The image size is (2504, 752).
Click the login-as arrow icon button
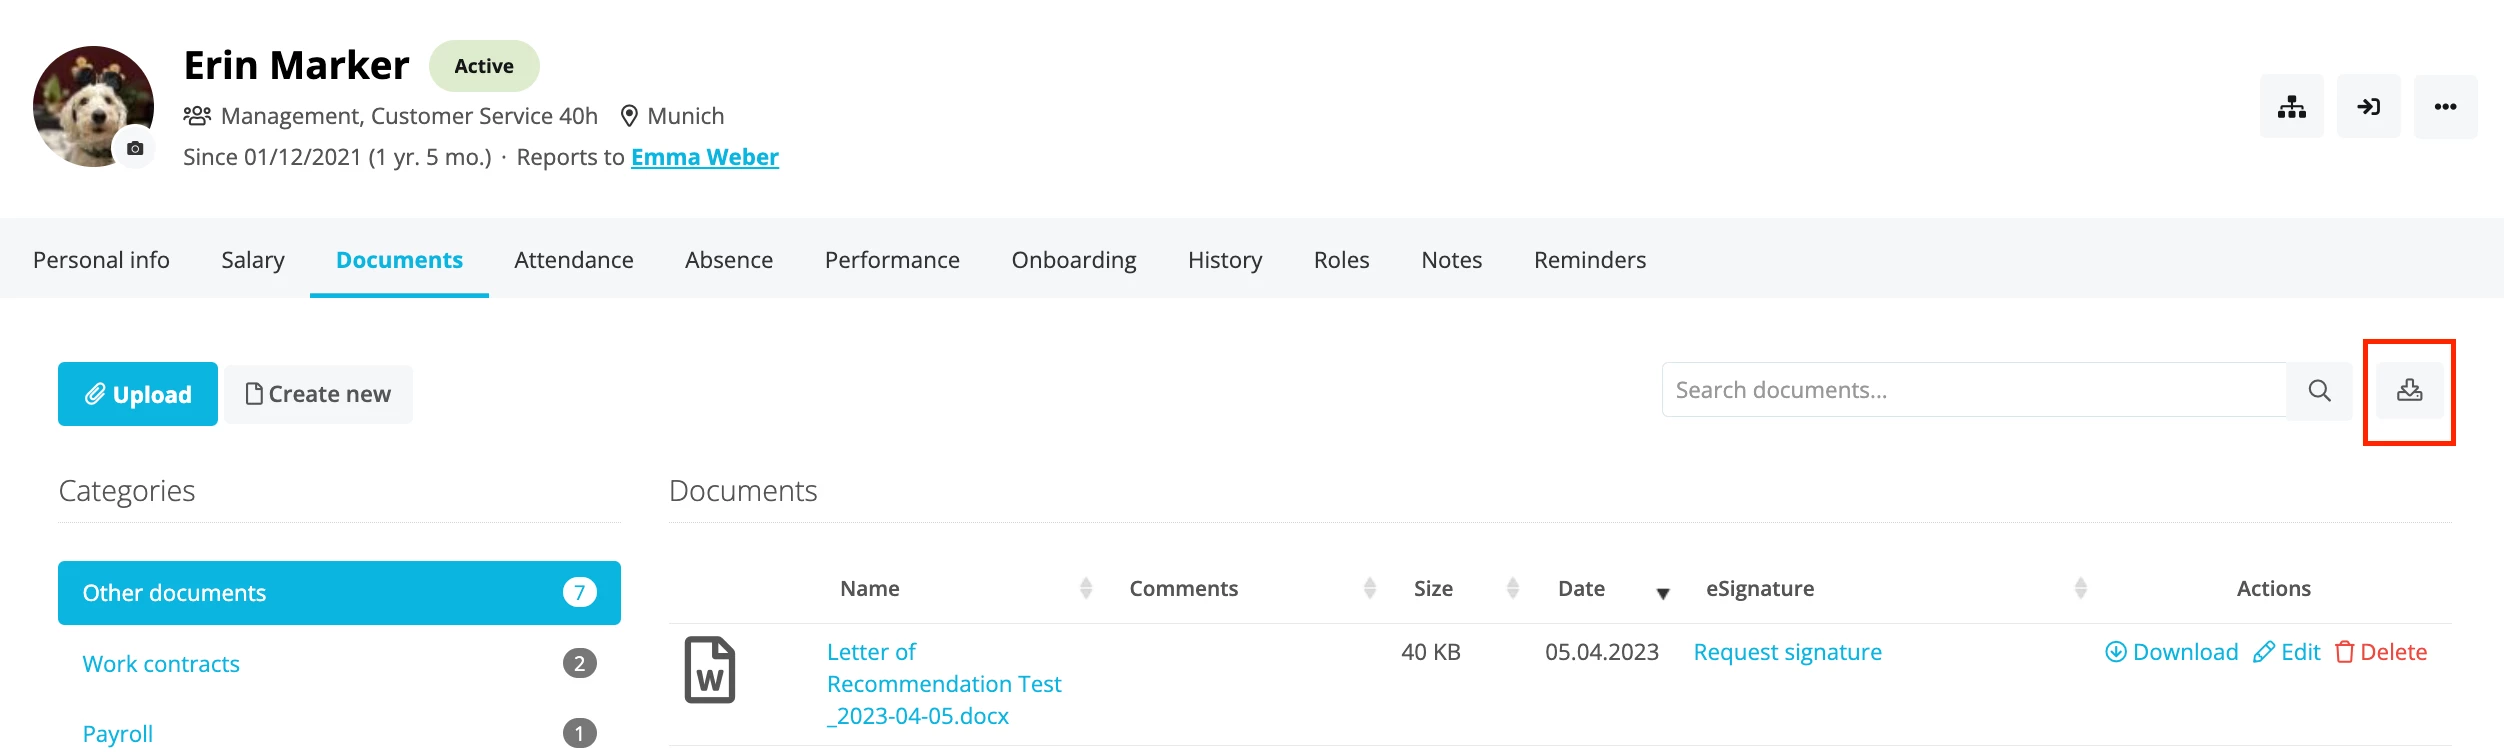(2368, 107)
